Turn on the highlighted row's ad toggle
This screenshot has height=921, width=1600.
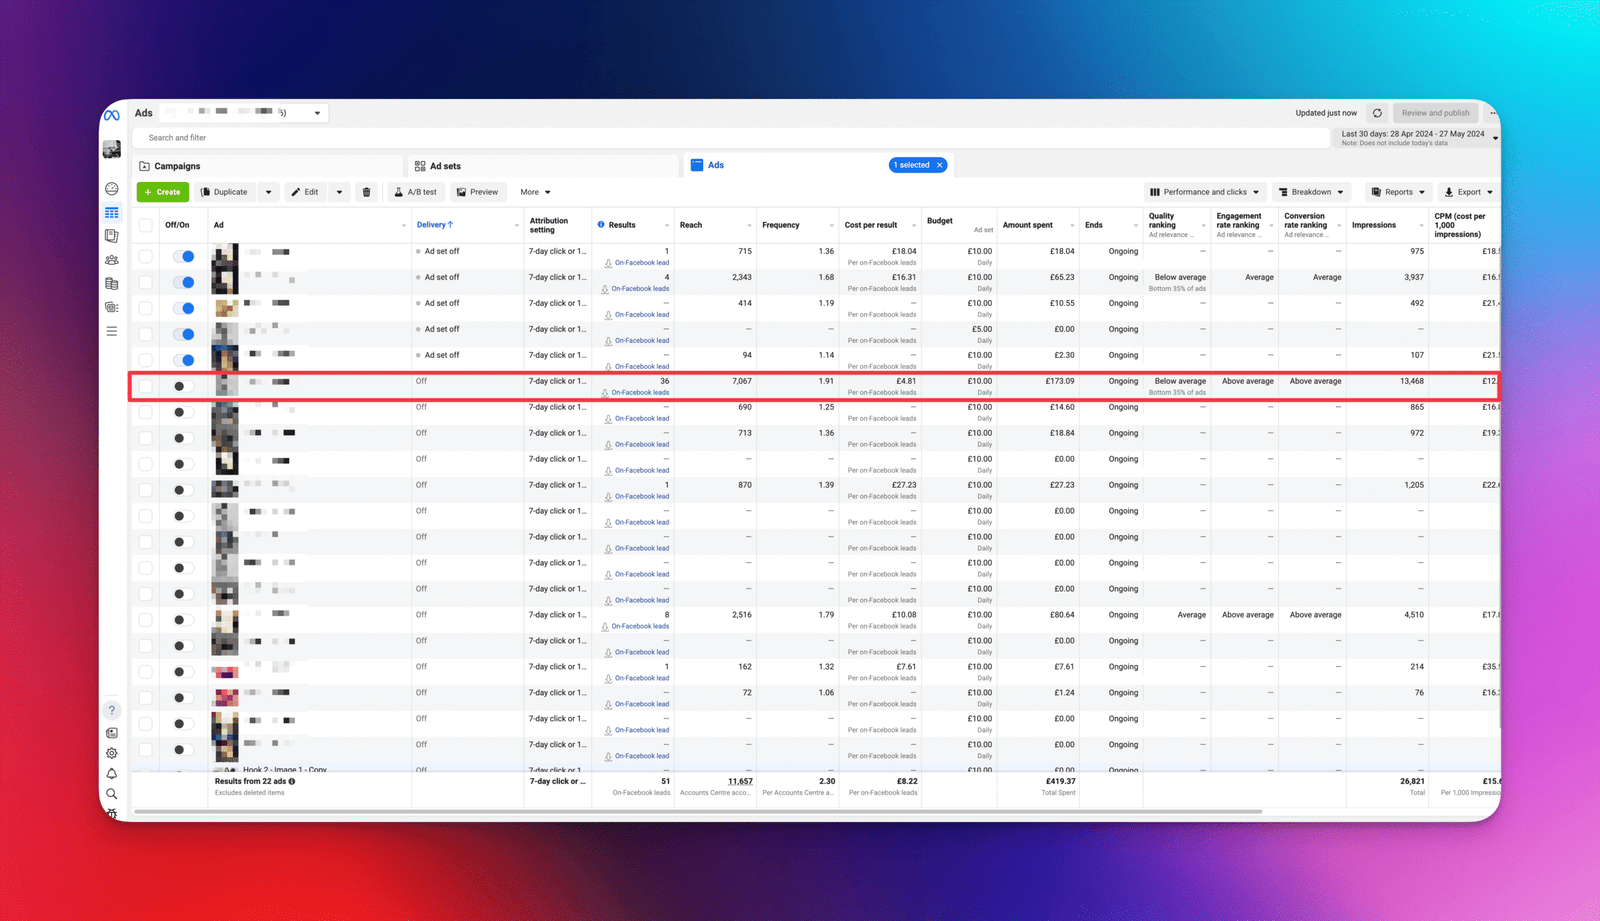pyautogui.click(x=182, y=386)
